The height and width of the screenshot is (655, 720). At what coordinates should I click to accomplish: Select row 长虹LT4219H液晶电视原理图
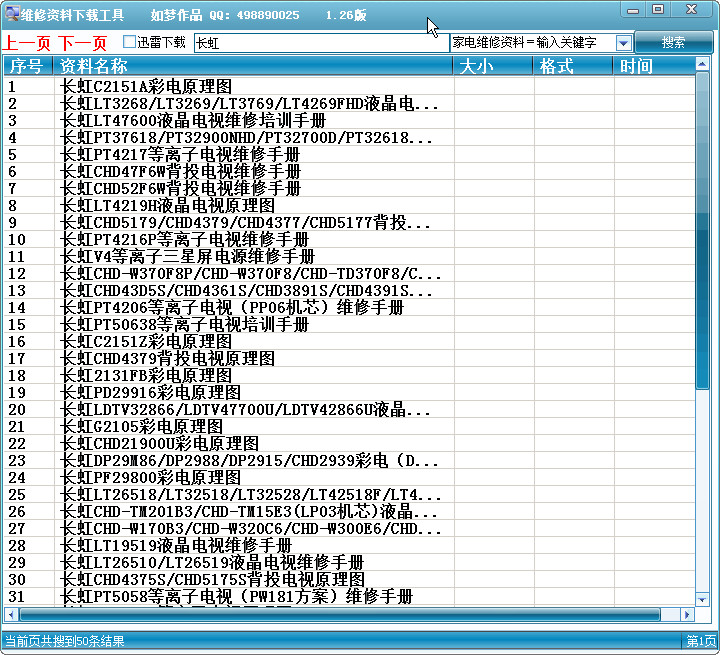click(x=349, y=205)
